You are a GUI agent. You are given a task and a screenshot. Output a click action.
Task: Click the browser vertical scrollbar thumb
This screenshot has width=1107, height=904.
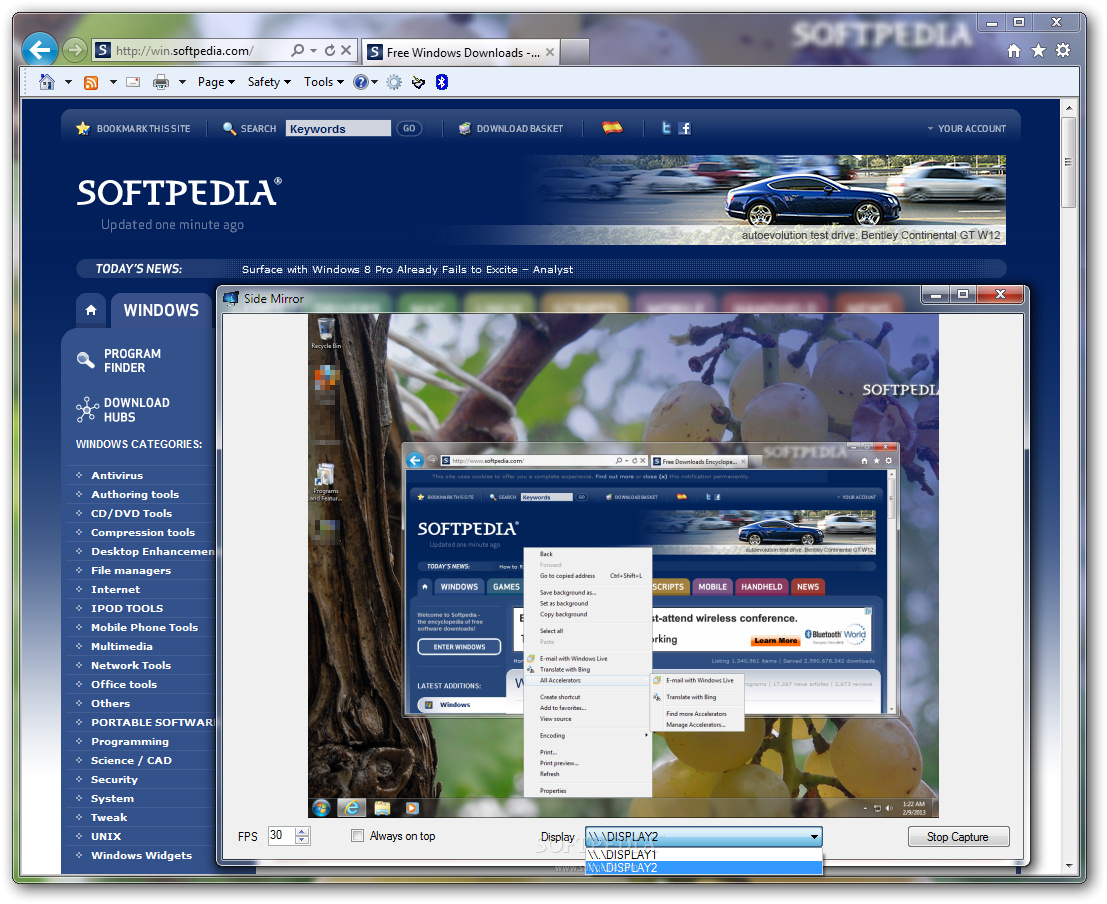[1068, 162]
